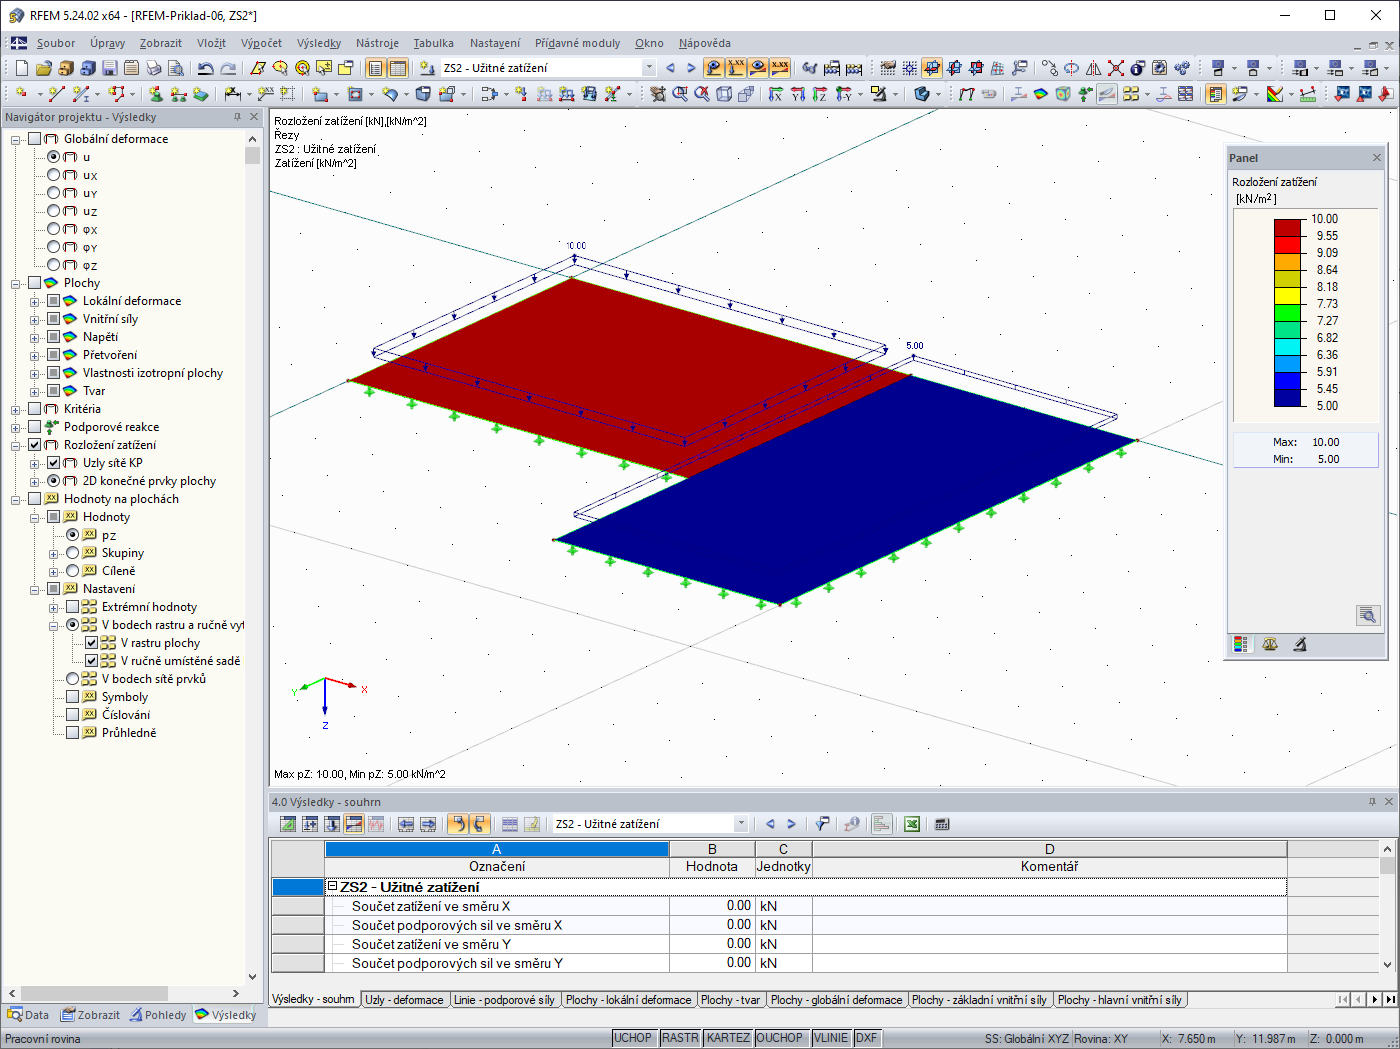Select the 'ux' deformation radio button
Image resolution: width=1400 pixels, height=1049 pixels.
tap(54, 175)
